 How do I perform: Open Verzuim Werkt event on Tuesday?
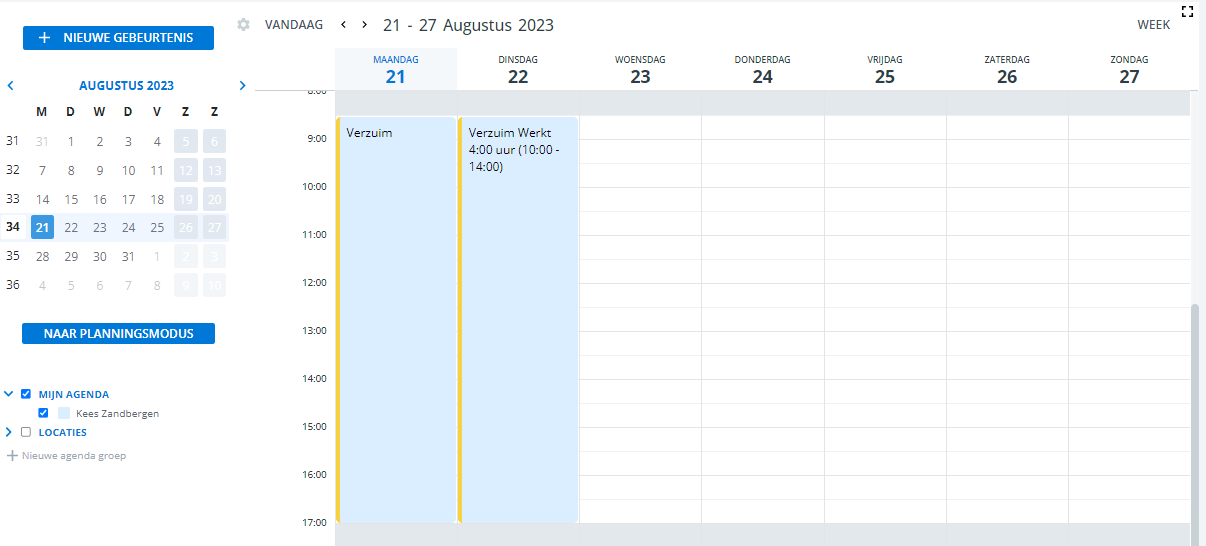click(x=519, y=320)
